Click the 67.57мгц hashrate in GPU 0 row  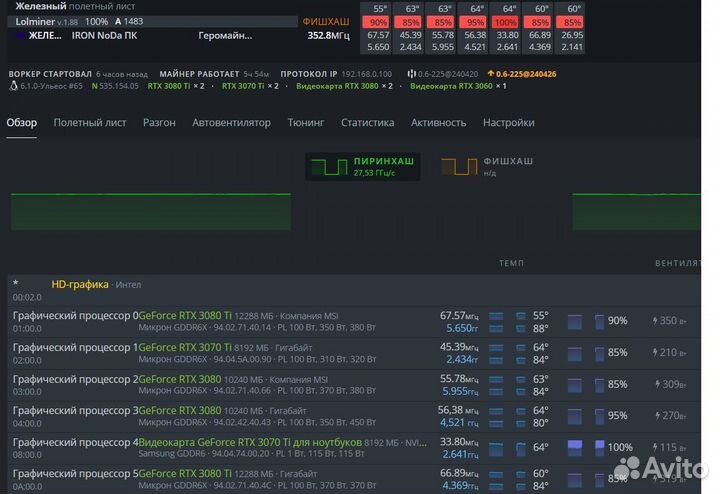(x=459, y=315)
